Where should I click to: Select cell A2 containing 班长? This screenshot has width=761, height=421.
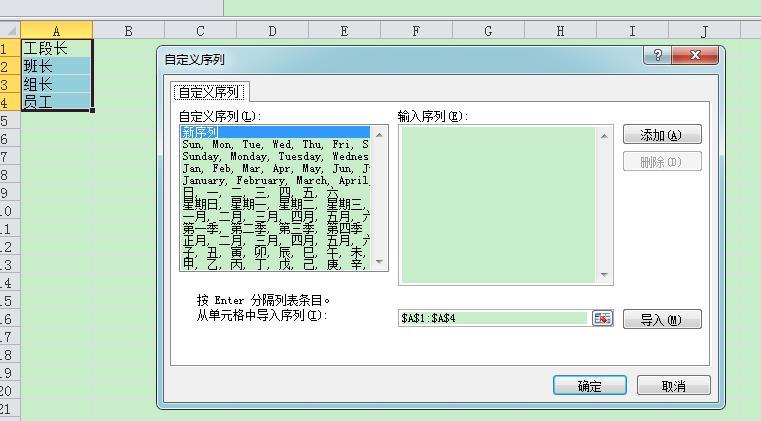point(56,66)
